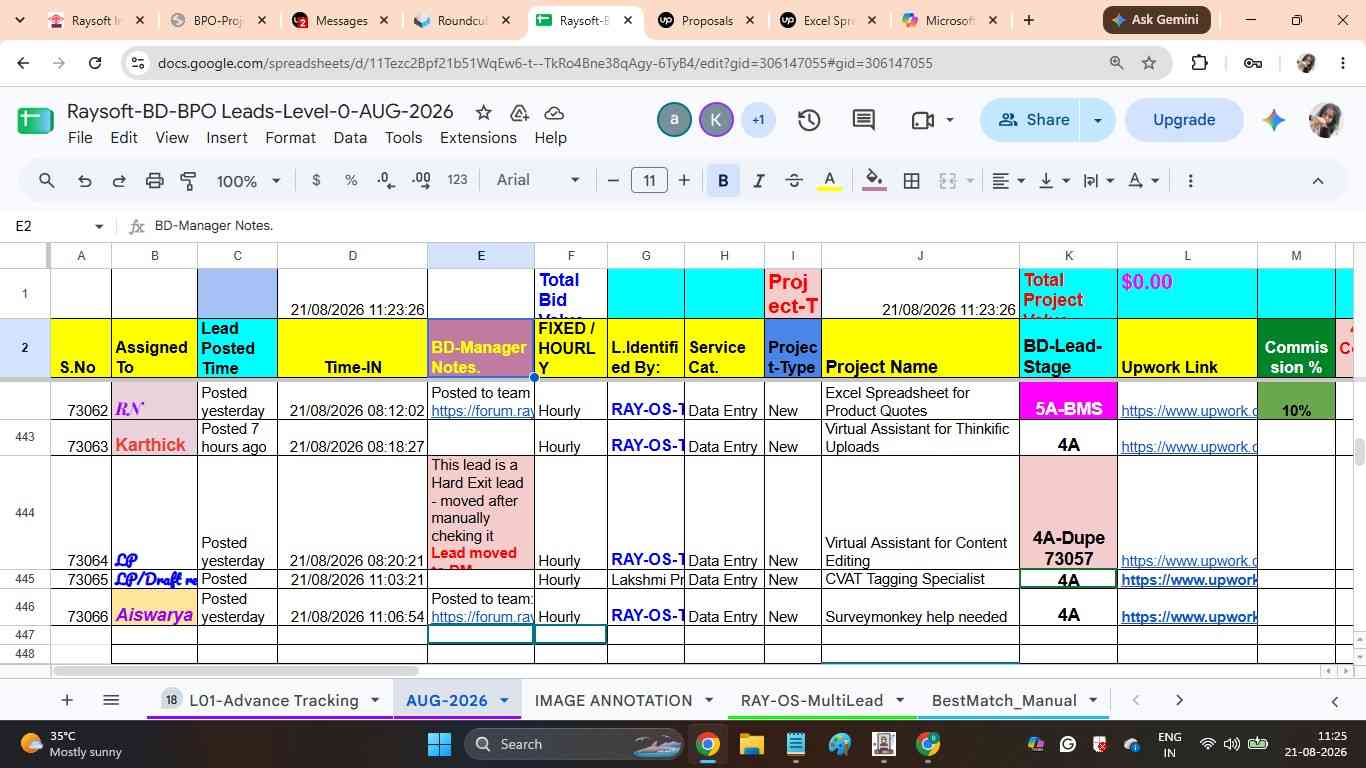Viewport: 1366px width, 768px height.
Task: Click the Upgrade button
Action: click(x=1184, y=120)
